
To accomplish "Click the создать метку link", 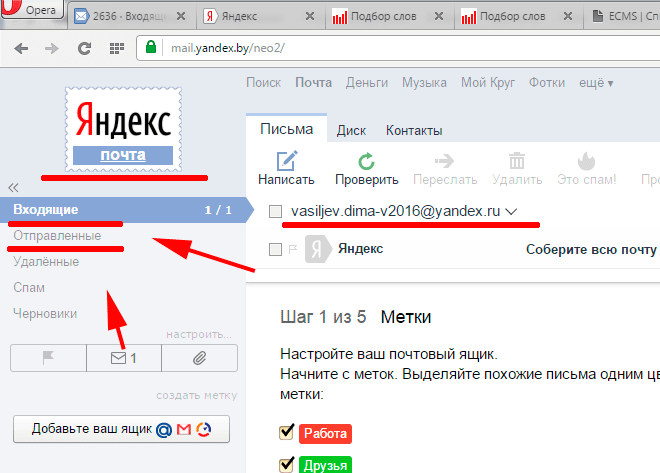I will click(x=197, y=396).
